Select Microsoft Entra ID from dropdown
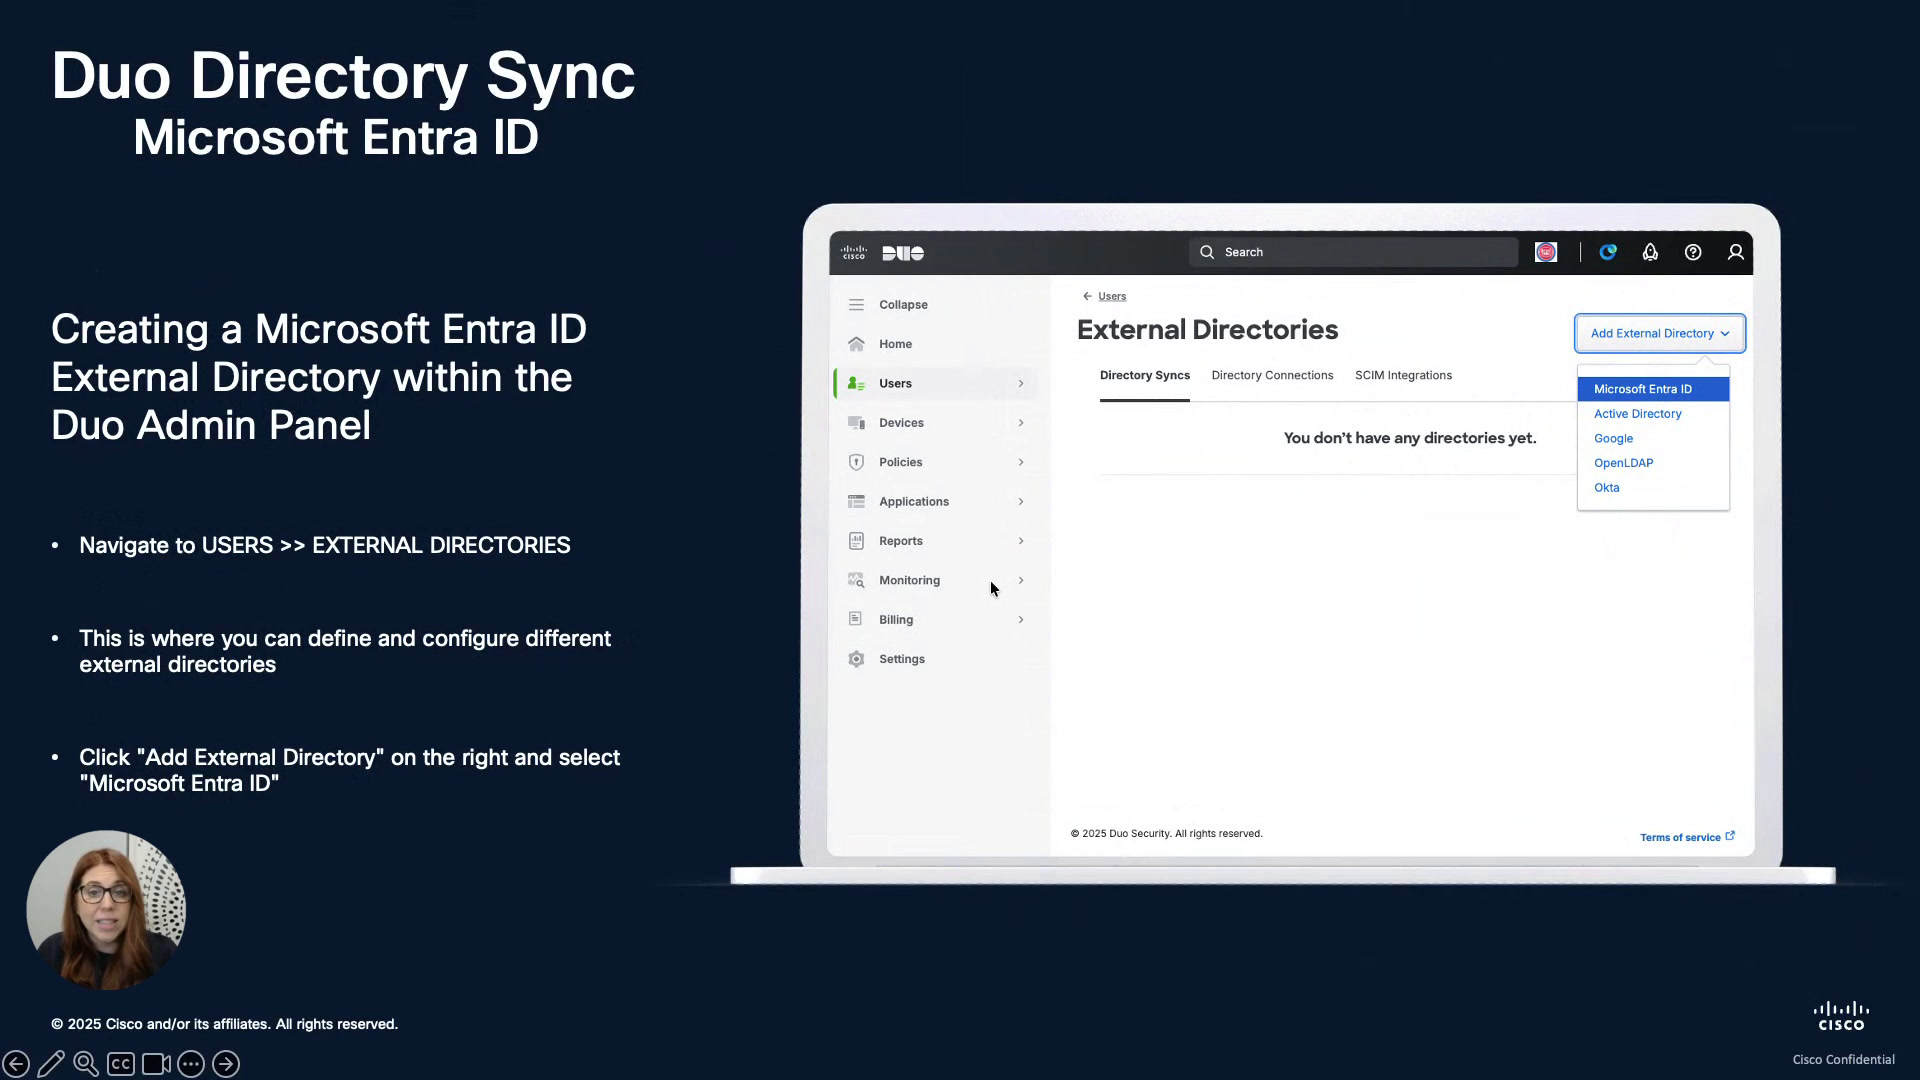Image resolution: width=1920 pixels, height=1080 pixels. tap(1653, 389)
